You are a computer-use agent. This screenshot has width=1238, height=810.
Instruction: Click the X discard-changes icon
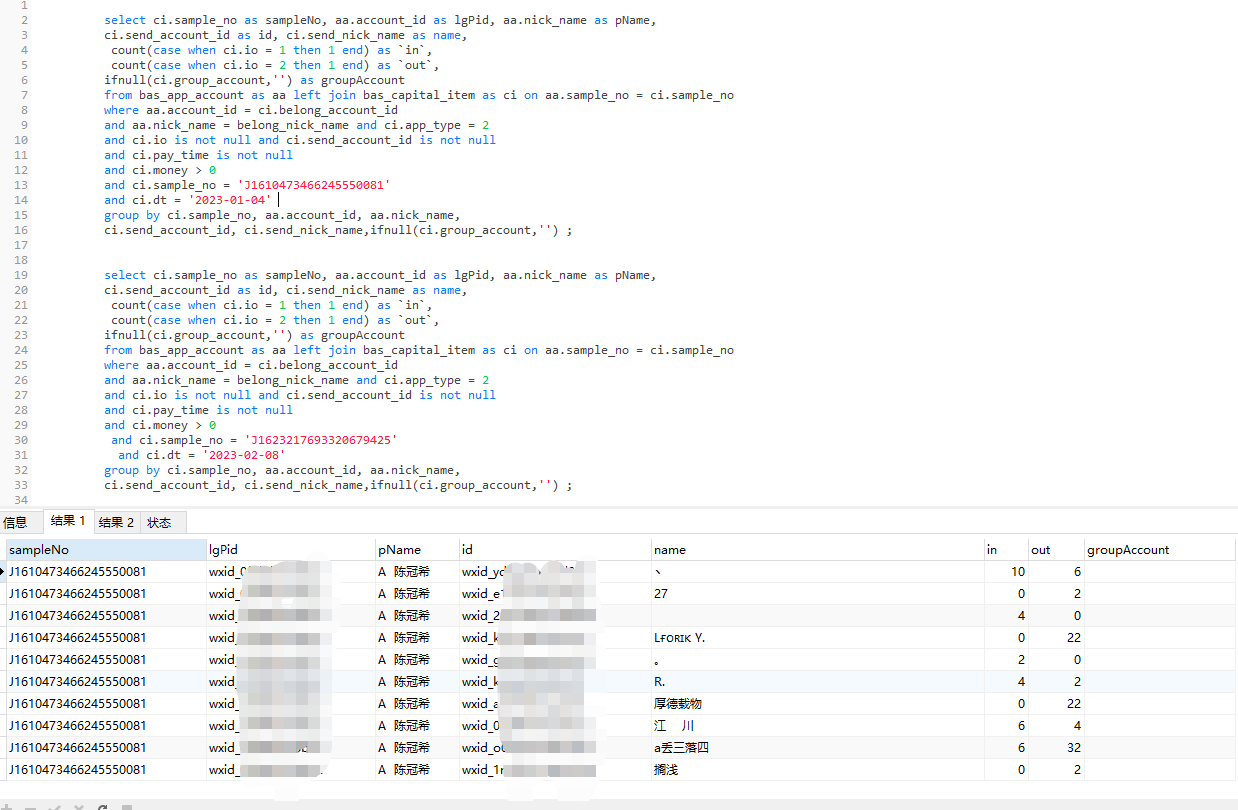[77, 806]
